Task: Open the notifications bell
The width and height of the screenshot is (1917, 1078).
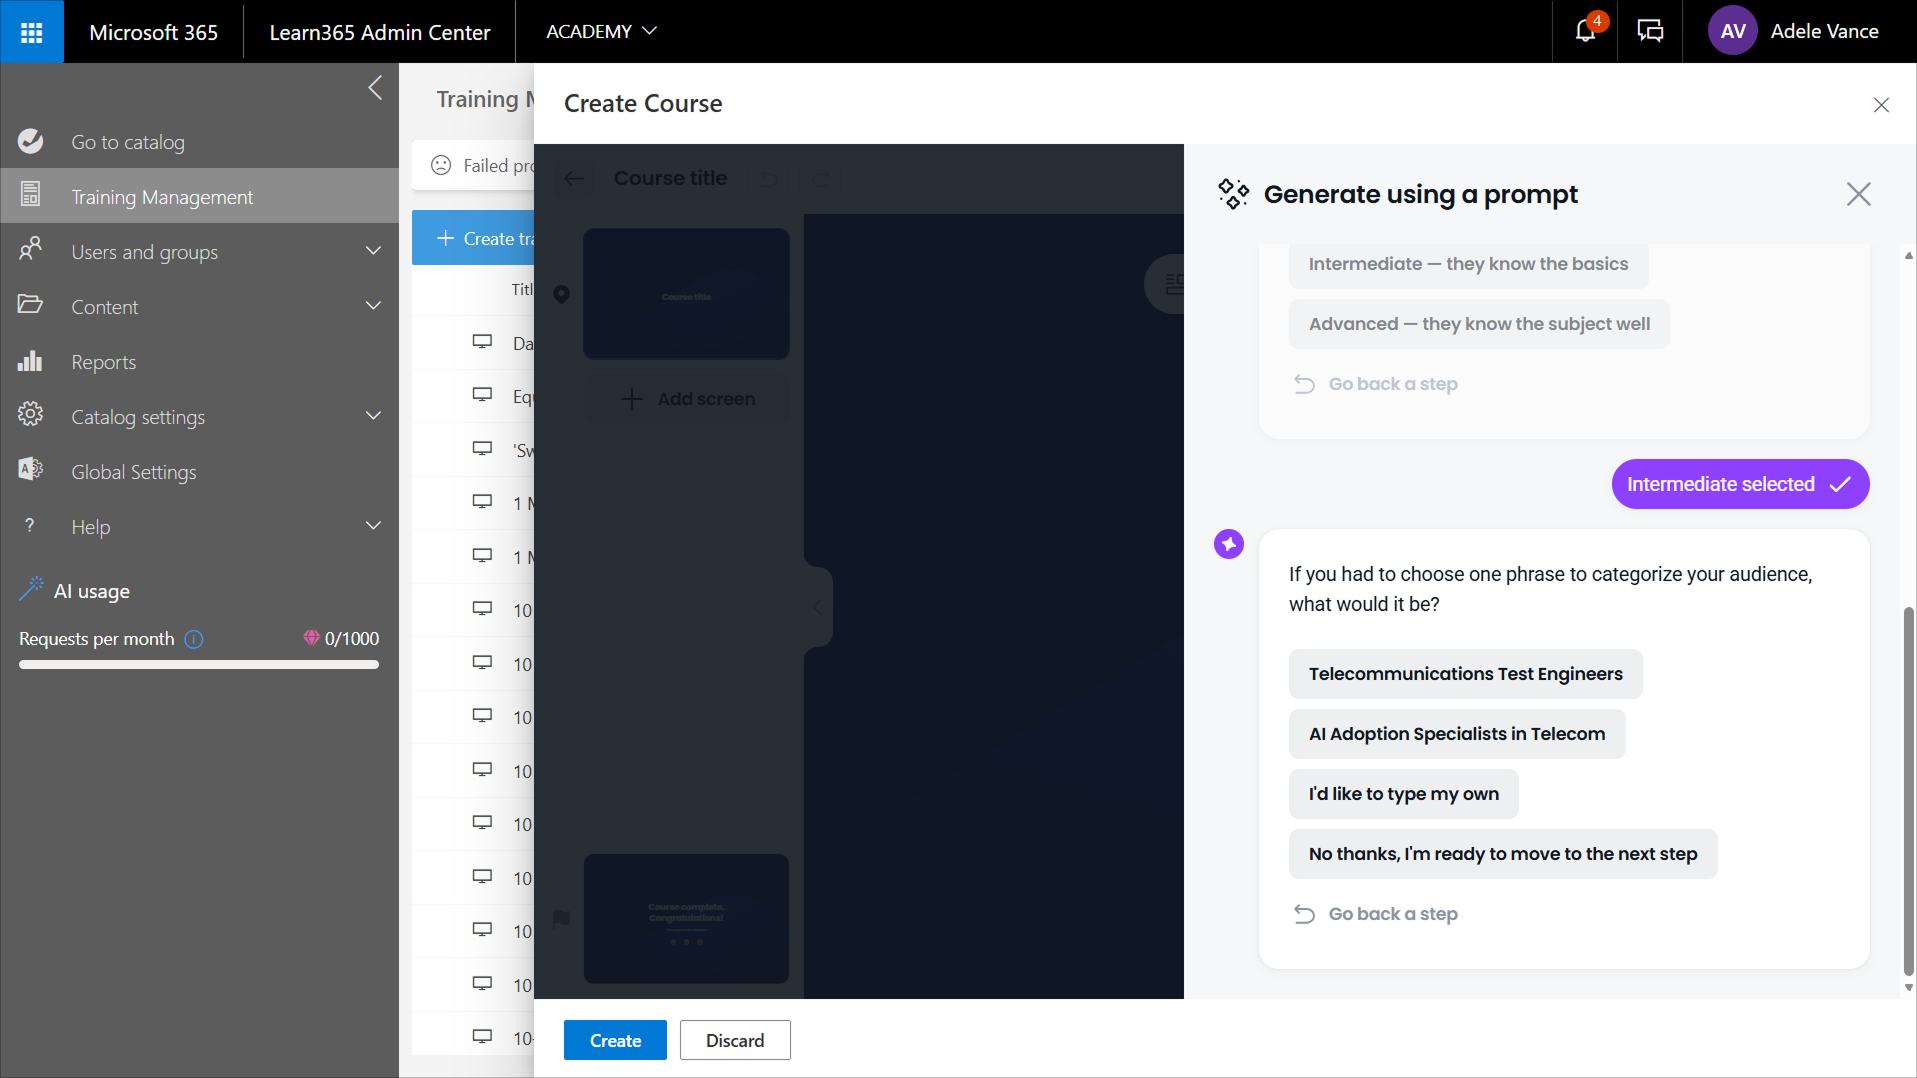Action: point(1585,31)
